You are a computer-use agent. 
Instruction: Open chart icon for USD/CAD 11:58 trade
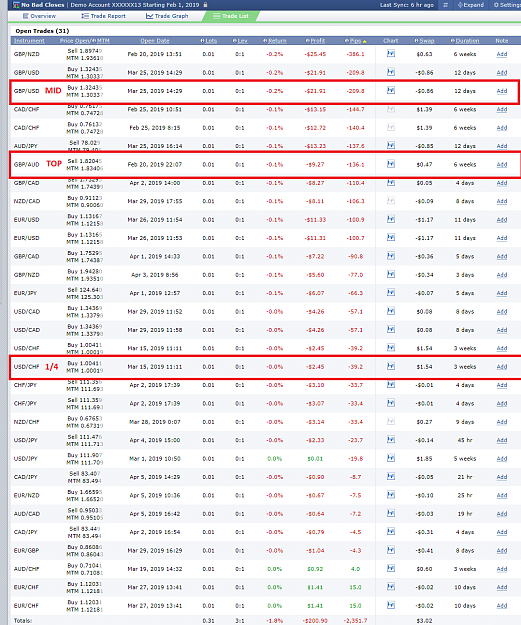pyautogui.click(x=391, y=329)
